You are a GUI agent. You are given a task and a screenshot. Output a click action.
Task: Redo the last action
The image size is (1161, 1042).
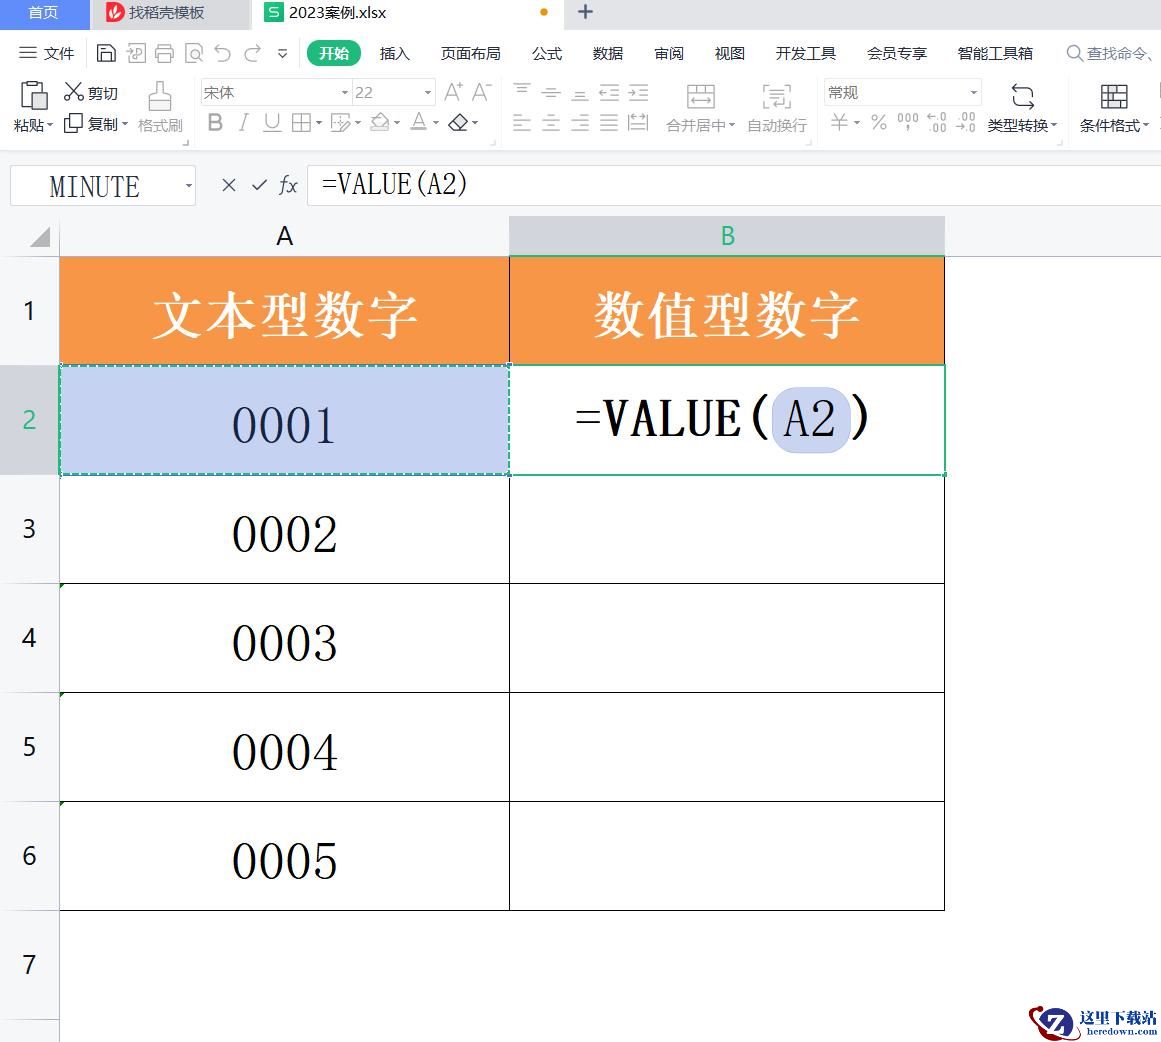252,53
